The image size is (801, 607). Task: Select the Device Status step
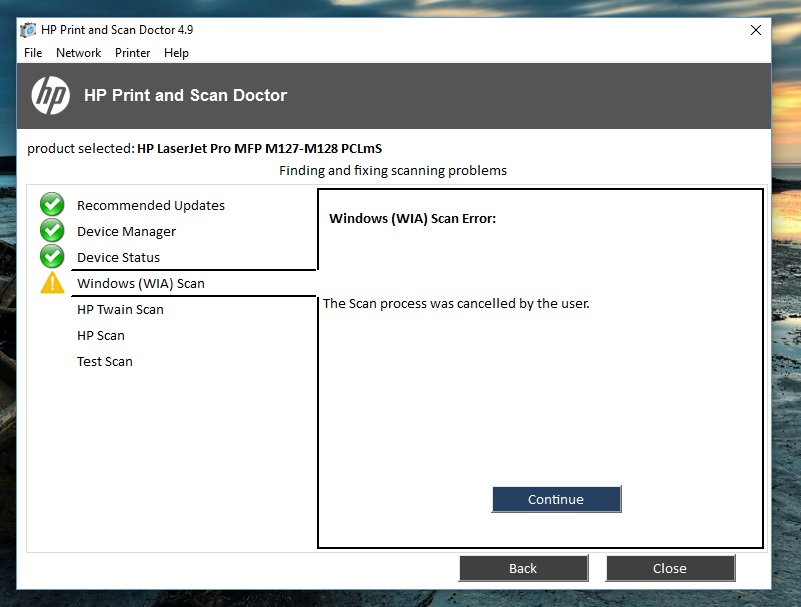pos(119,258)
